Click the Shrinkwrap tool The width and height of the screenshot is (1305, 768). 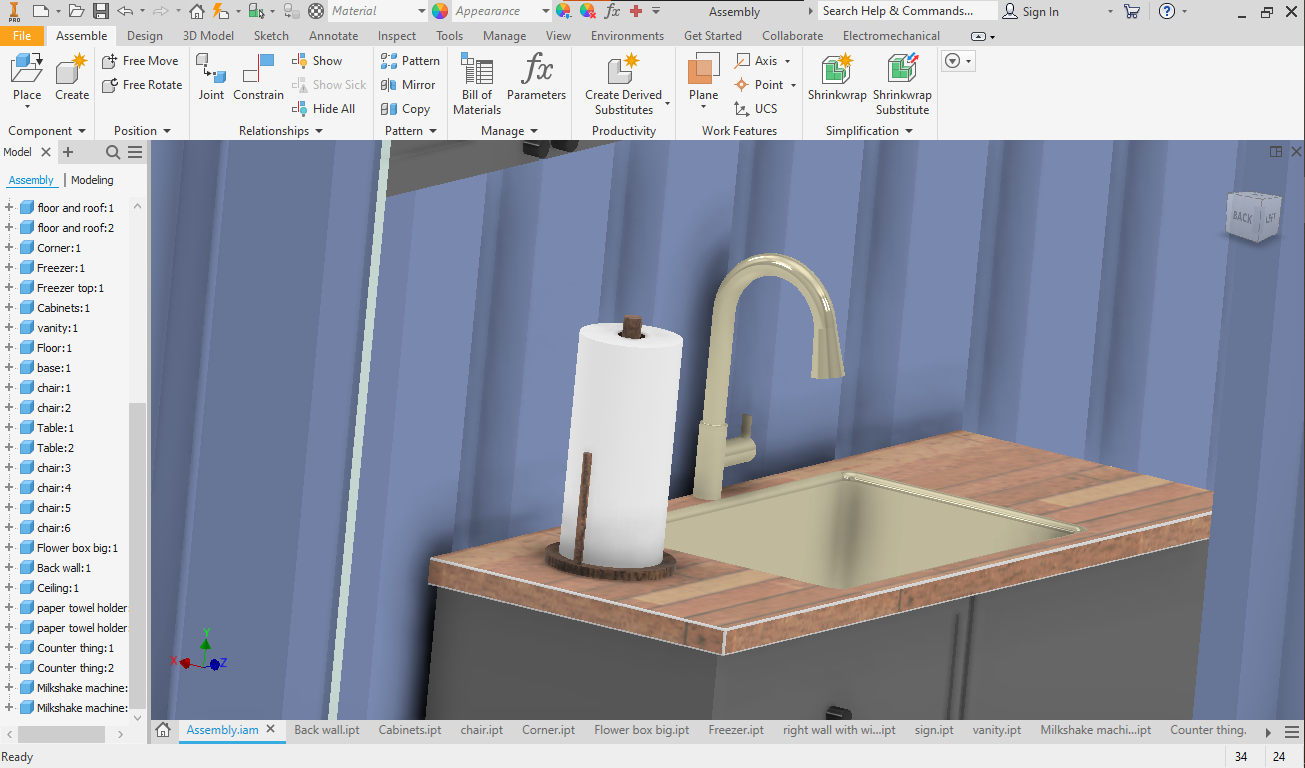coord(837,77)
